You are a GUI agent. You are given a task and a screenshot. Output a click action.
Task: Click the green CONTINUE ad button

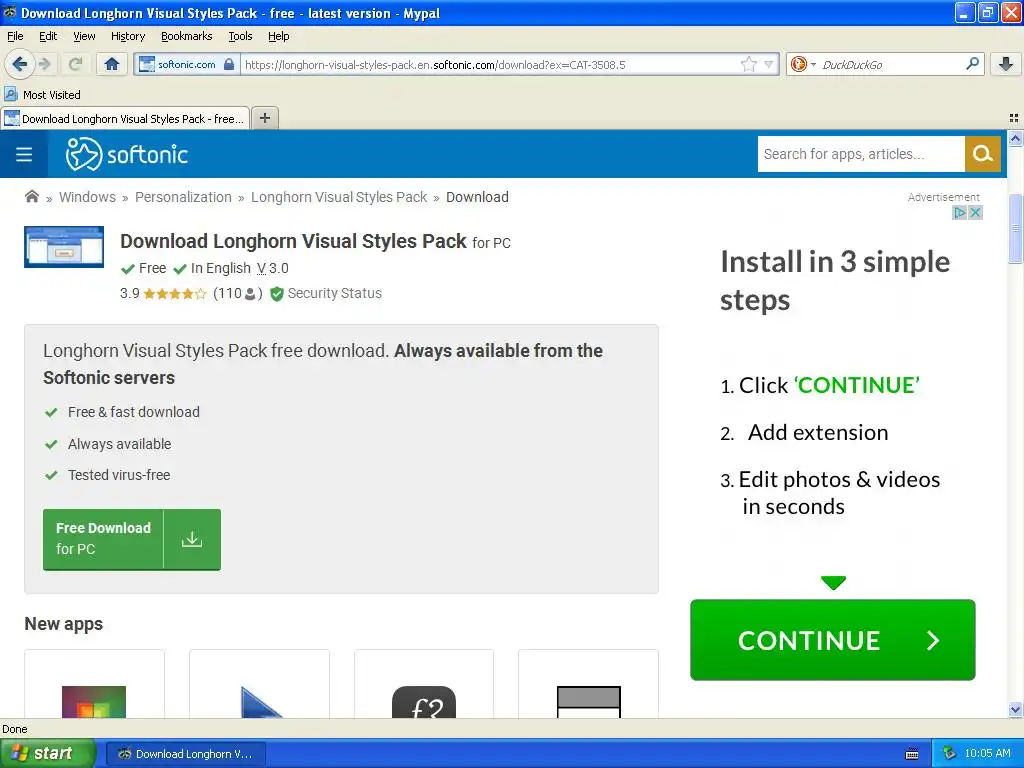click(833, 640)
